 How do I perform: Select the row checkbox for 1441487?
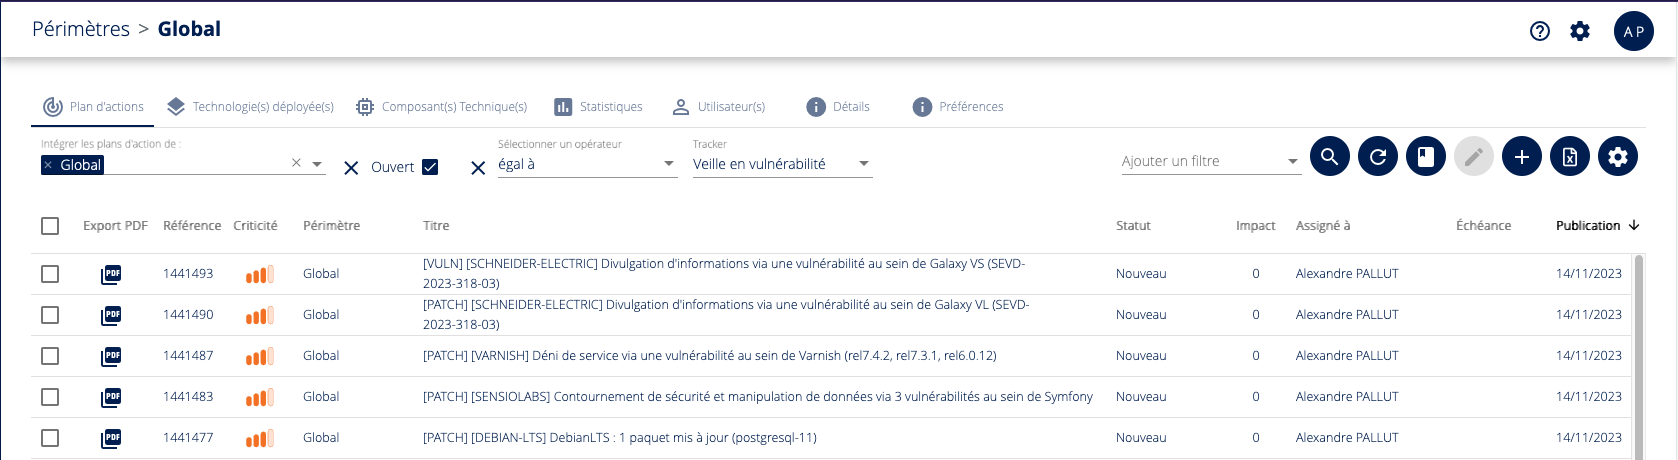point(50,356)
